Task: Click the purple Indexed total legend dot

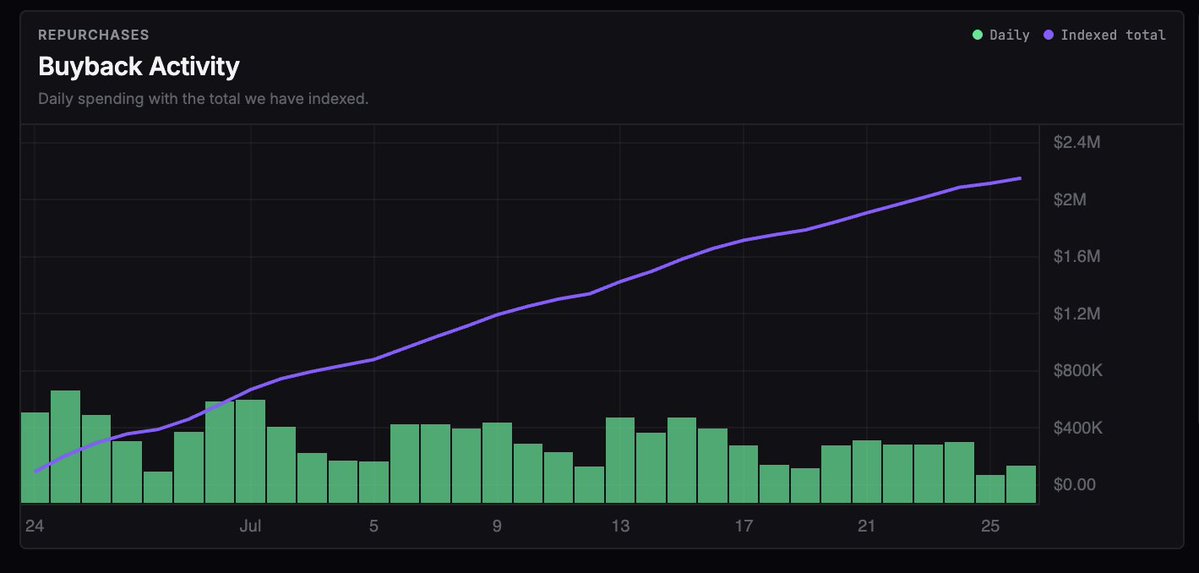Action: [1048, 35]
